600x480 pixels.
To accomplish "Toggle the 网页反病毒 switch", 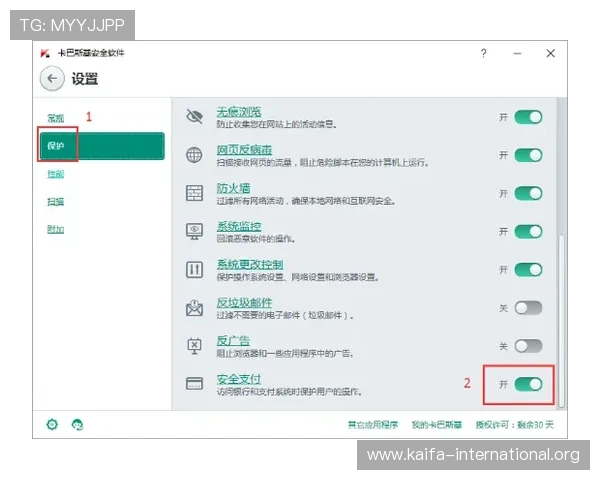I will coord(528,155).
